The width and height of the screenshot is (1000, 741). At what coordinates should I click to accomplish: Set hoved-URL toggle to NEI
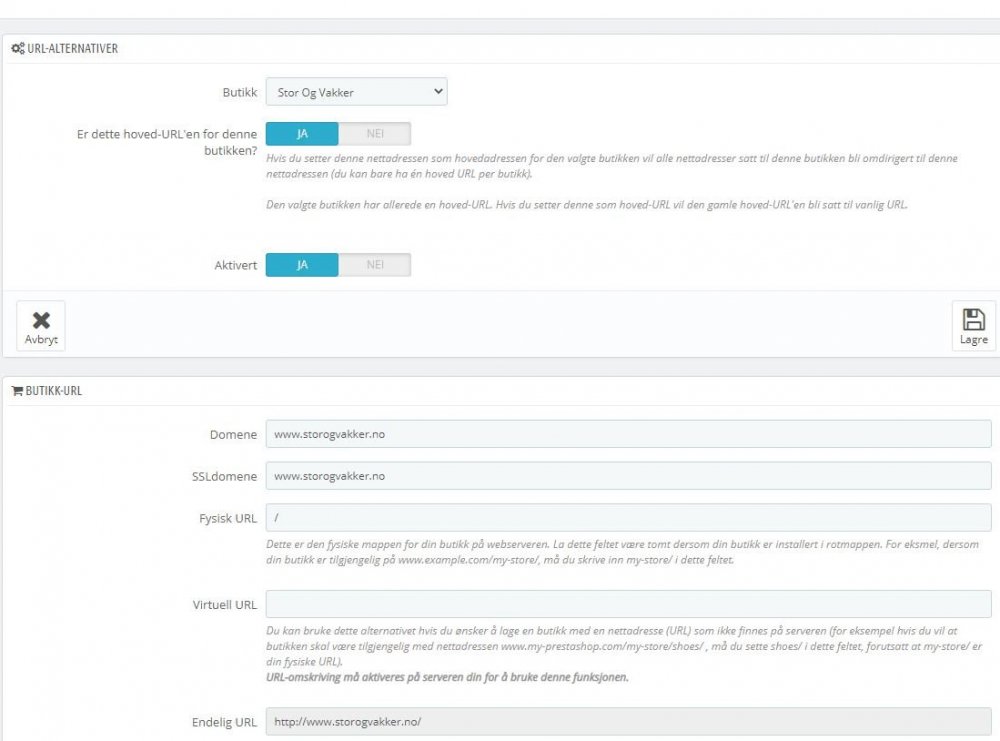tap(375, 134)
